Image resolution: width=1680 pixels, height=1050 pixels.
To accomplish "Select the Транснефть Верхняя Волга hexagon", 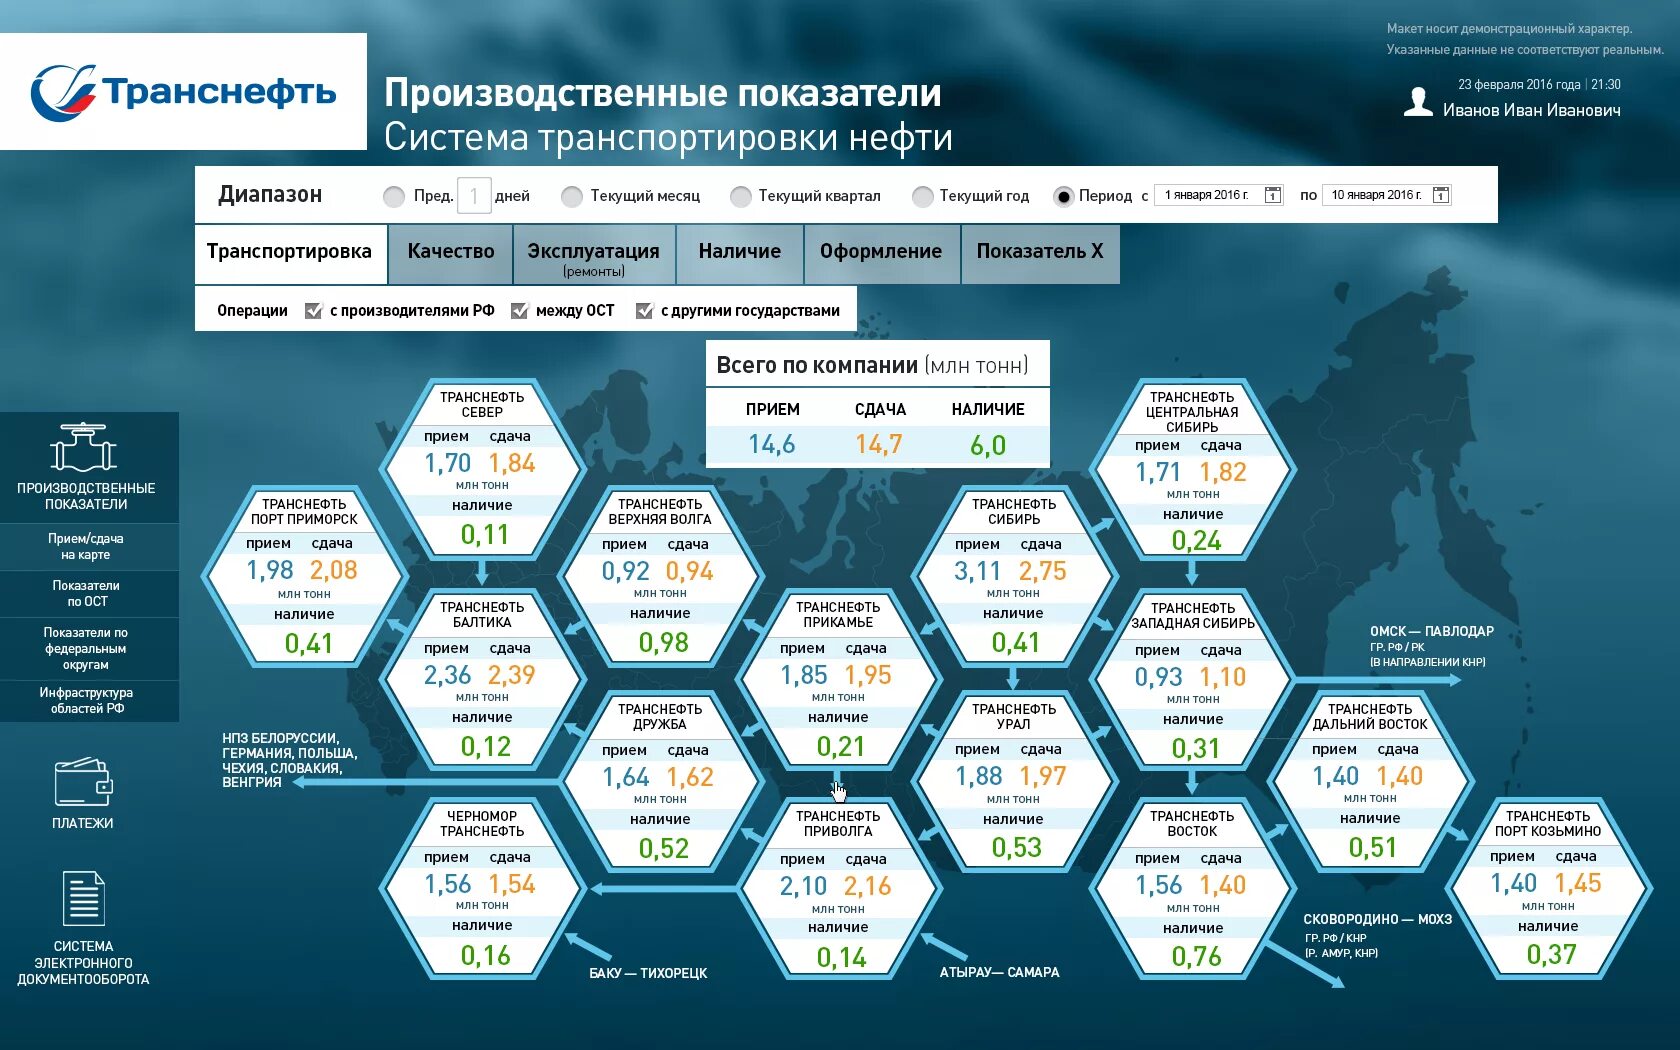I will (660, 577).
